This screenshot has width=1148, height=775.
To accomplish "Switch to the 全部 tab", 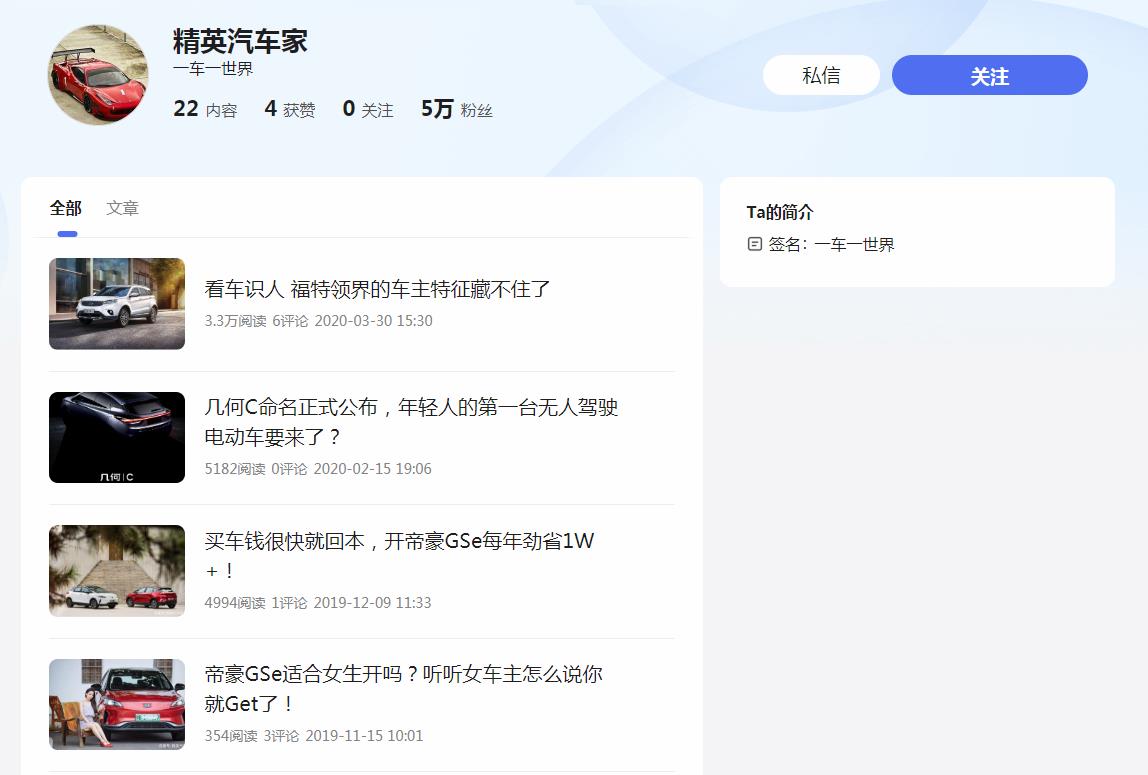I will pyautogui.click(x=66, y=209).
